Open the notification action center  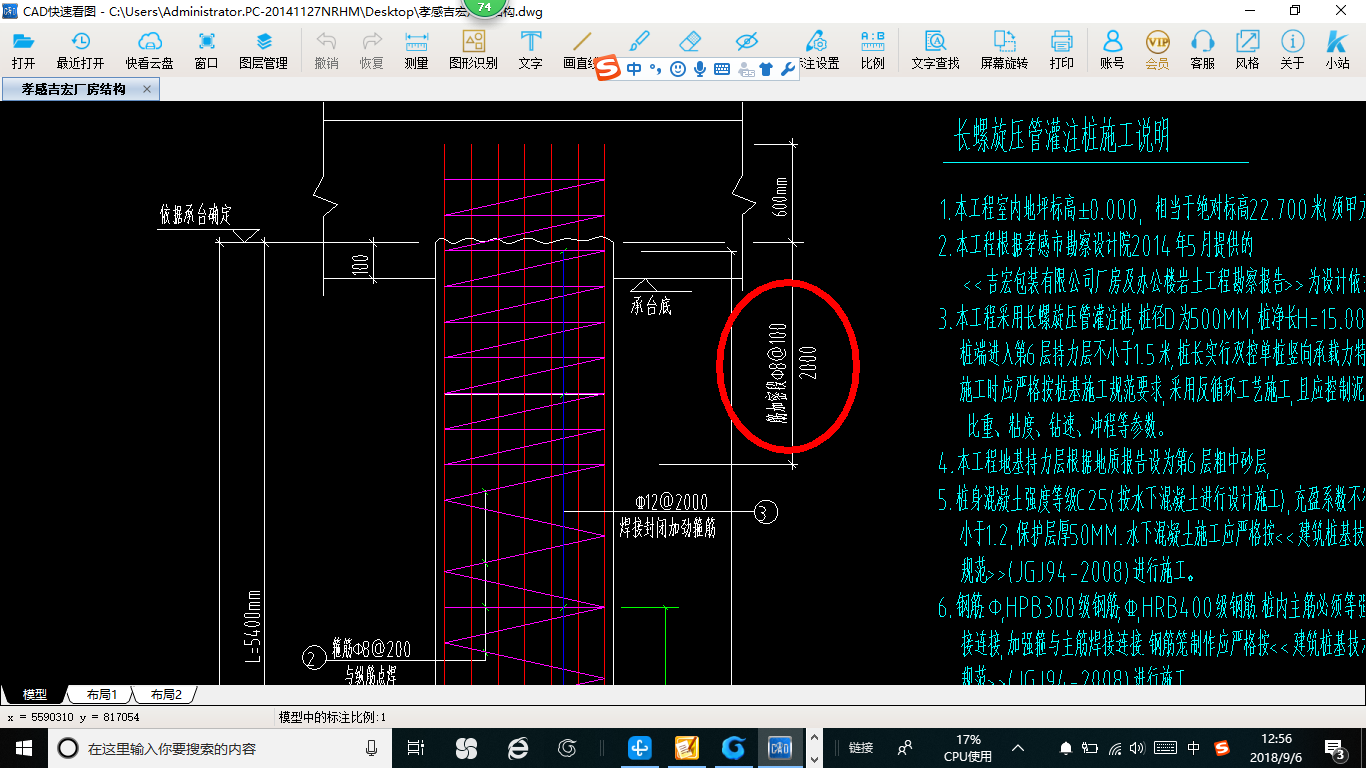point(1336,748)
